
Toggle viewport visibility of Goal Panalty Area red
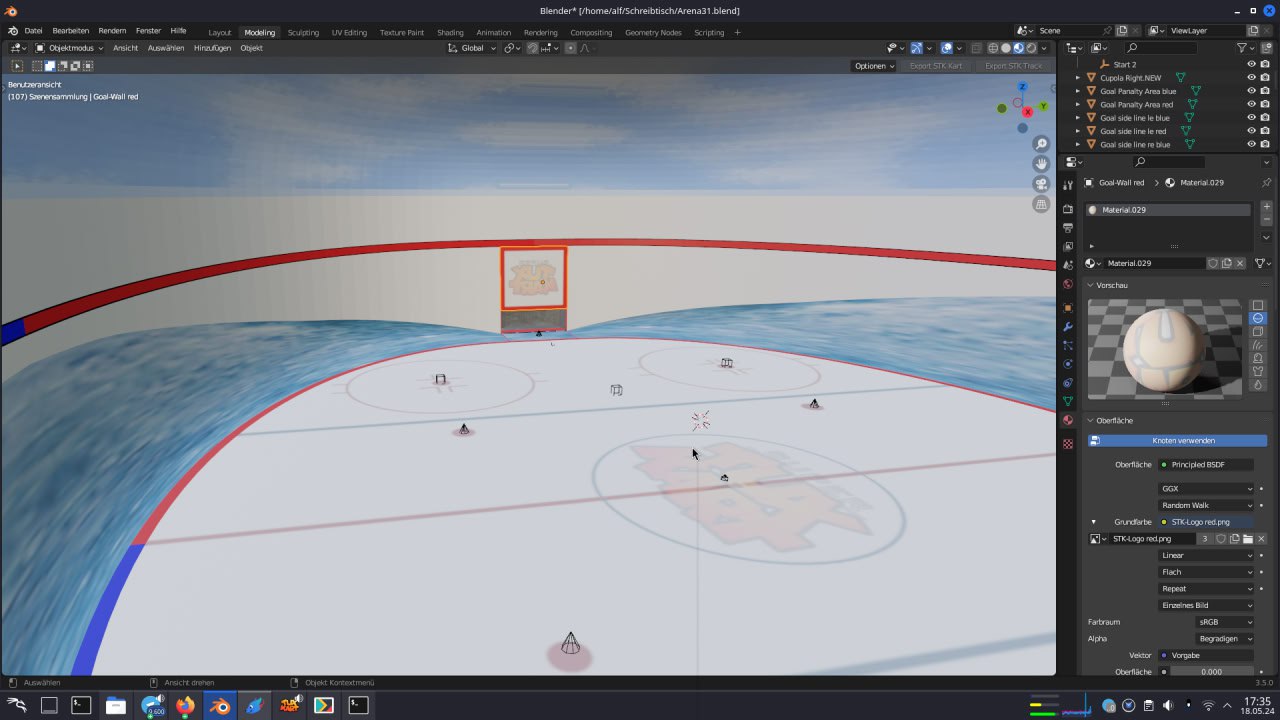(x=1251, y=104)
